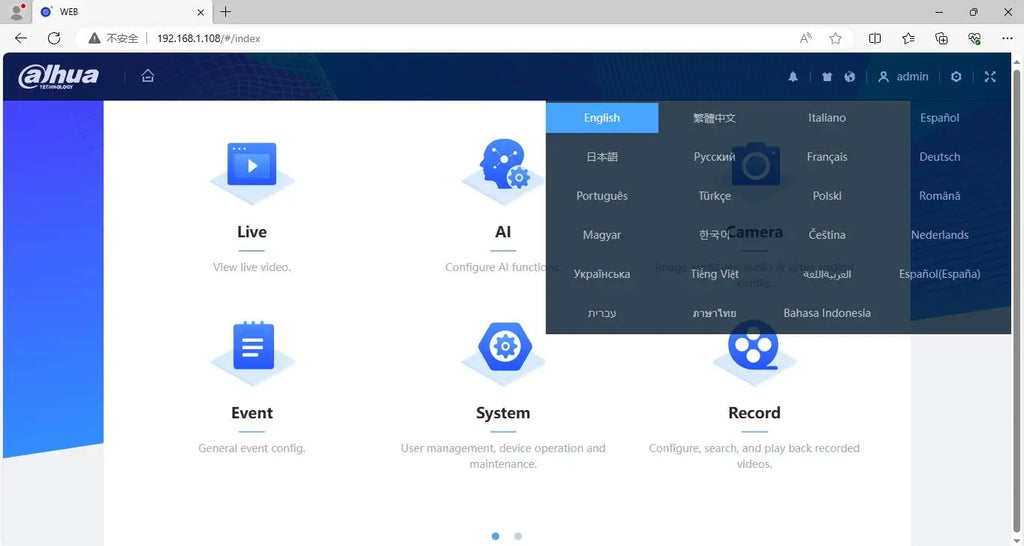Select English in the language list
This screenshot has height=546, width=1024.
602,118
